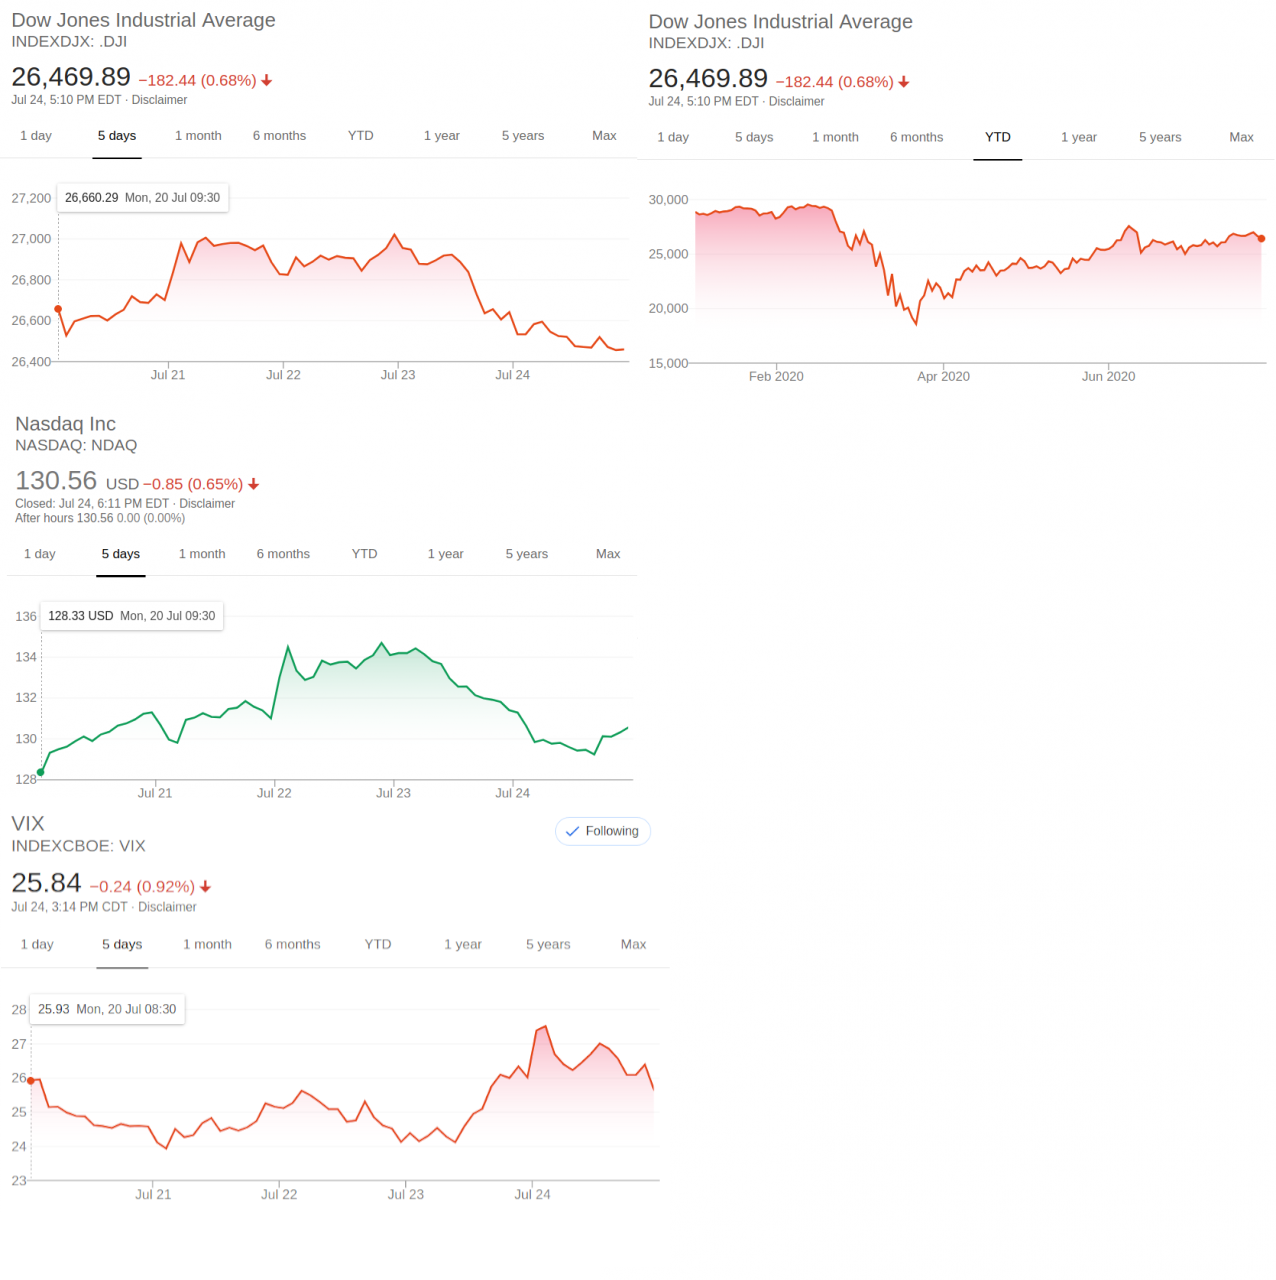Click checkmark icon in Following button
The image size is (1276, 1280).
pos(572,831)
